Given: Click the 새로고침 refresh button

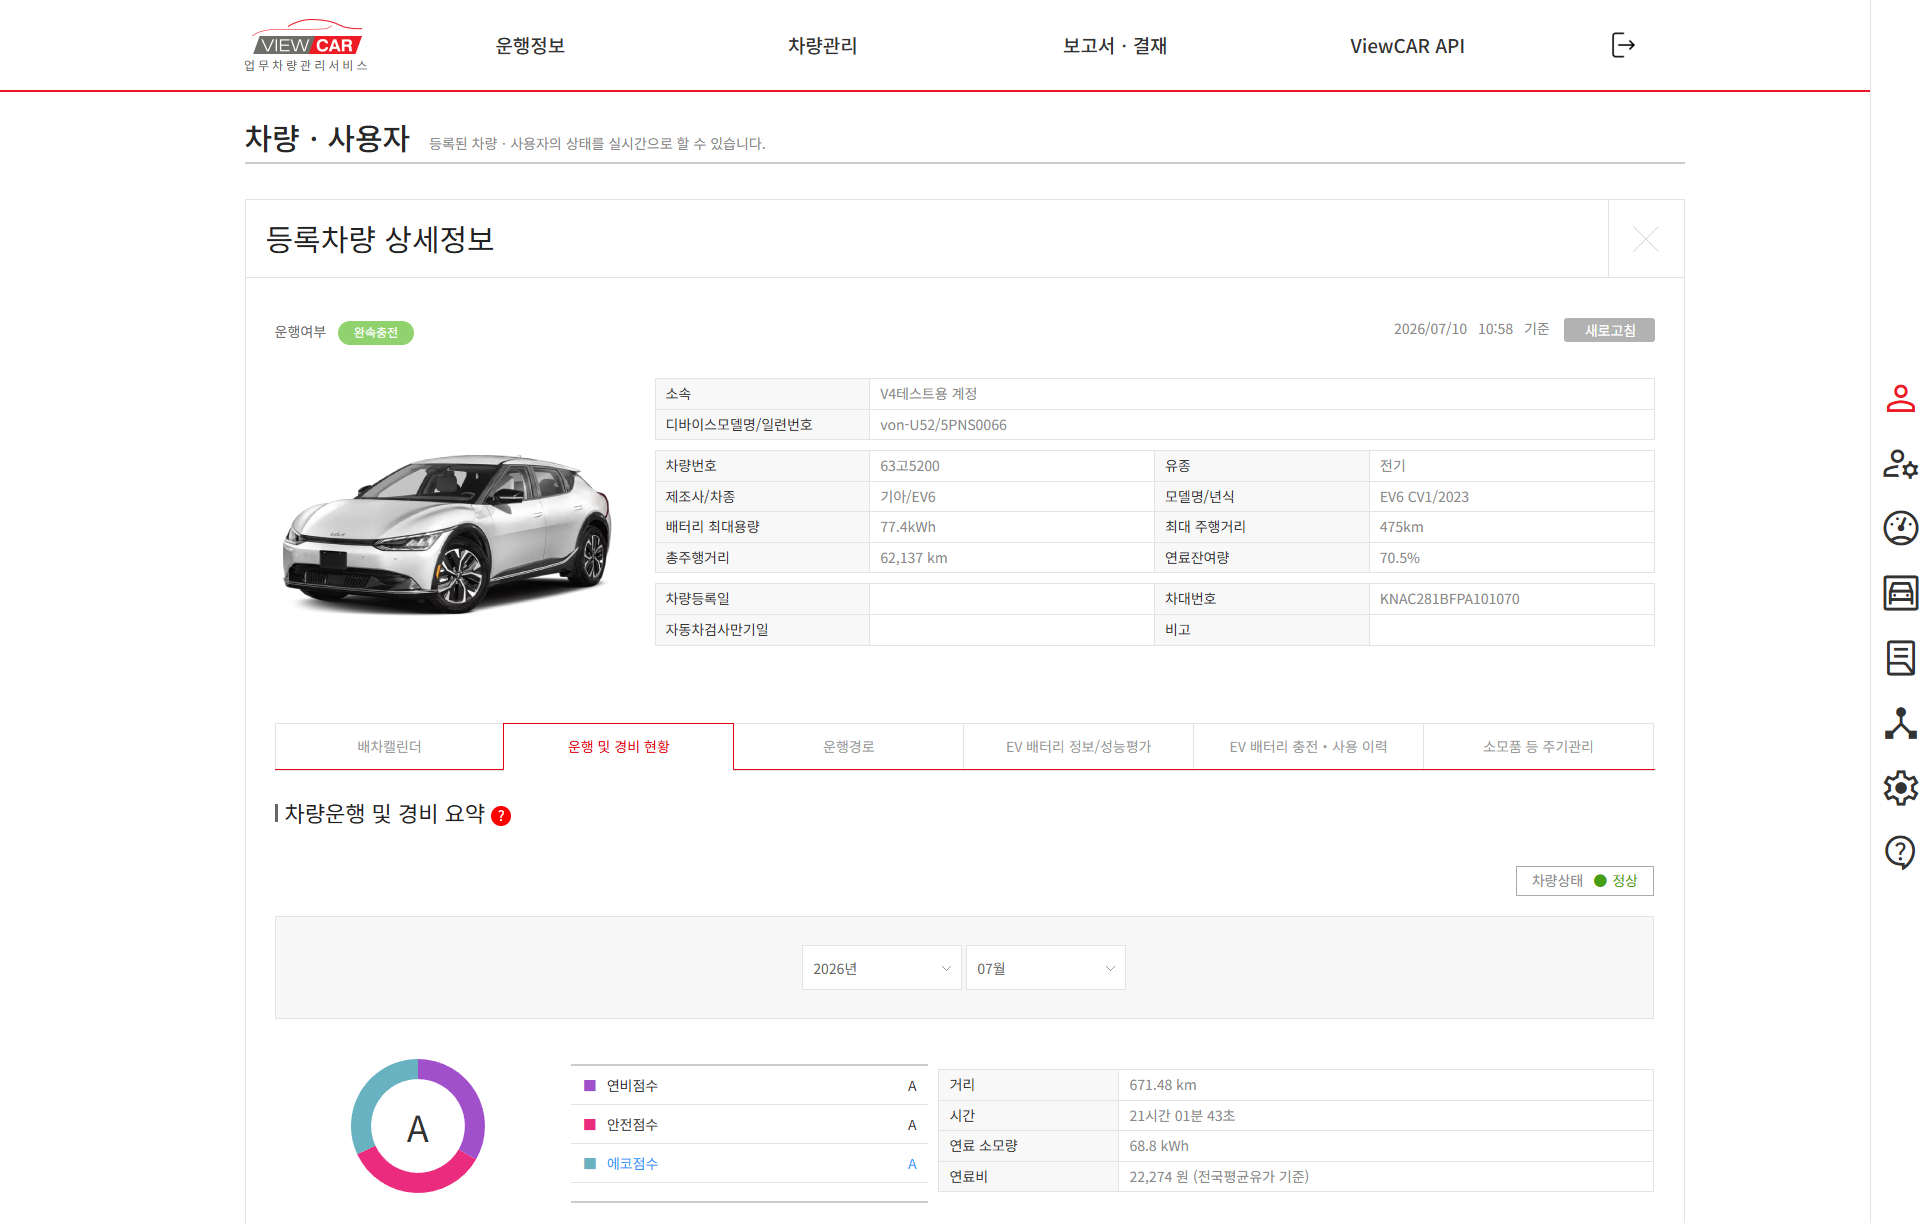Looking at the screenshot, I should [1609, 330].
